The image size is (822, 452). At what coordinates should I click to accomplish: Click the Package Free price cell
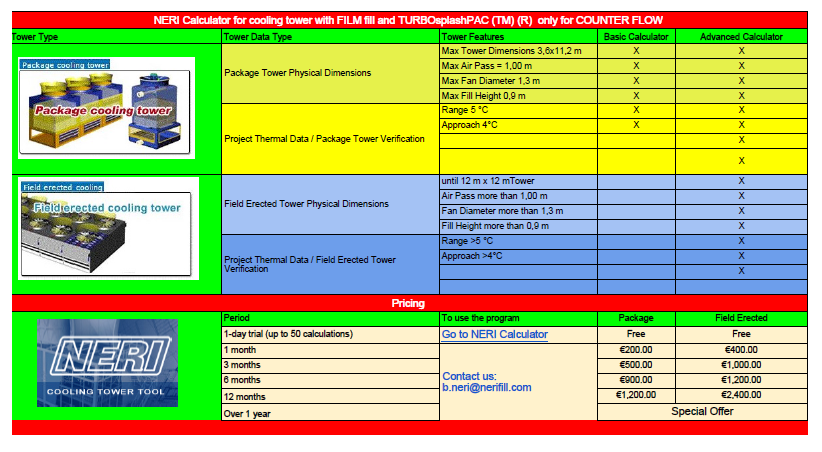point(636,335)
